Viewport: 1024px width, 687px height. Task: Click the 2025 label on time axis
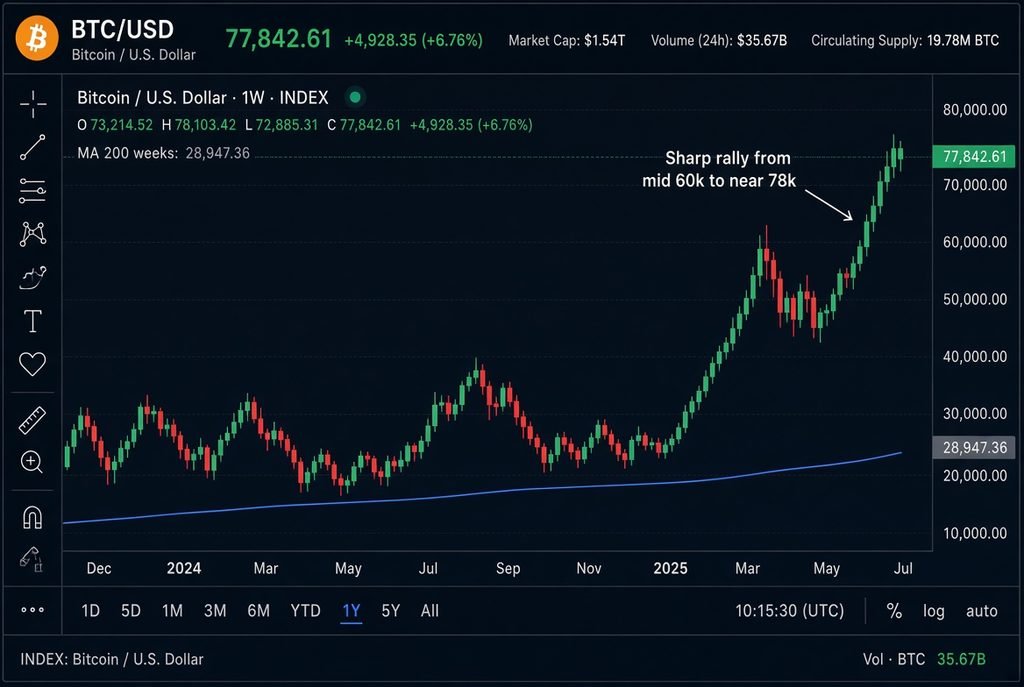671,568
